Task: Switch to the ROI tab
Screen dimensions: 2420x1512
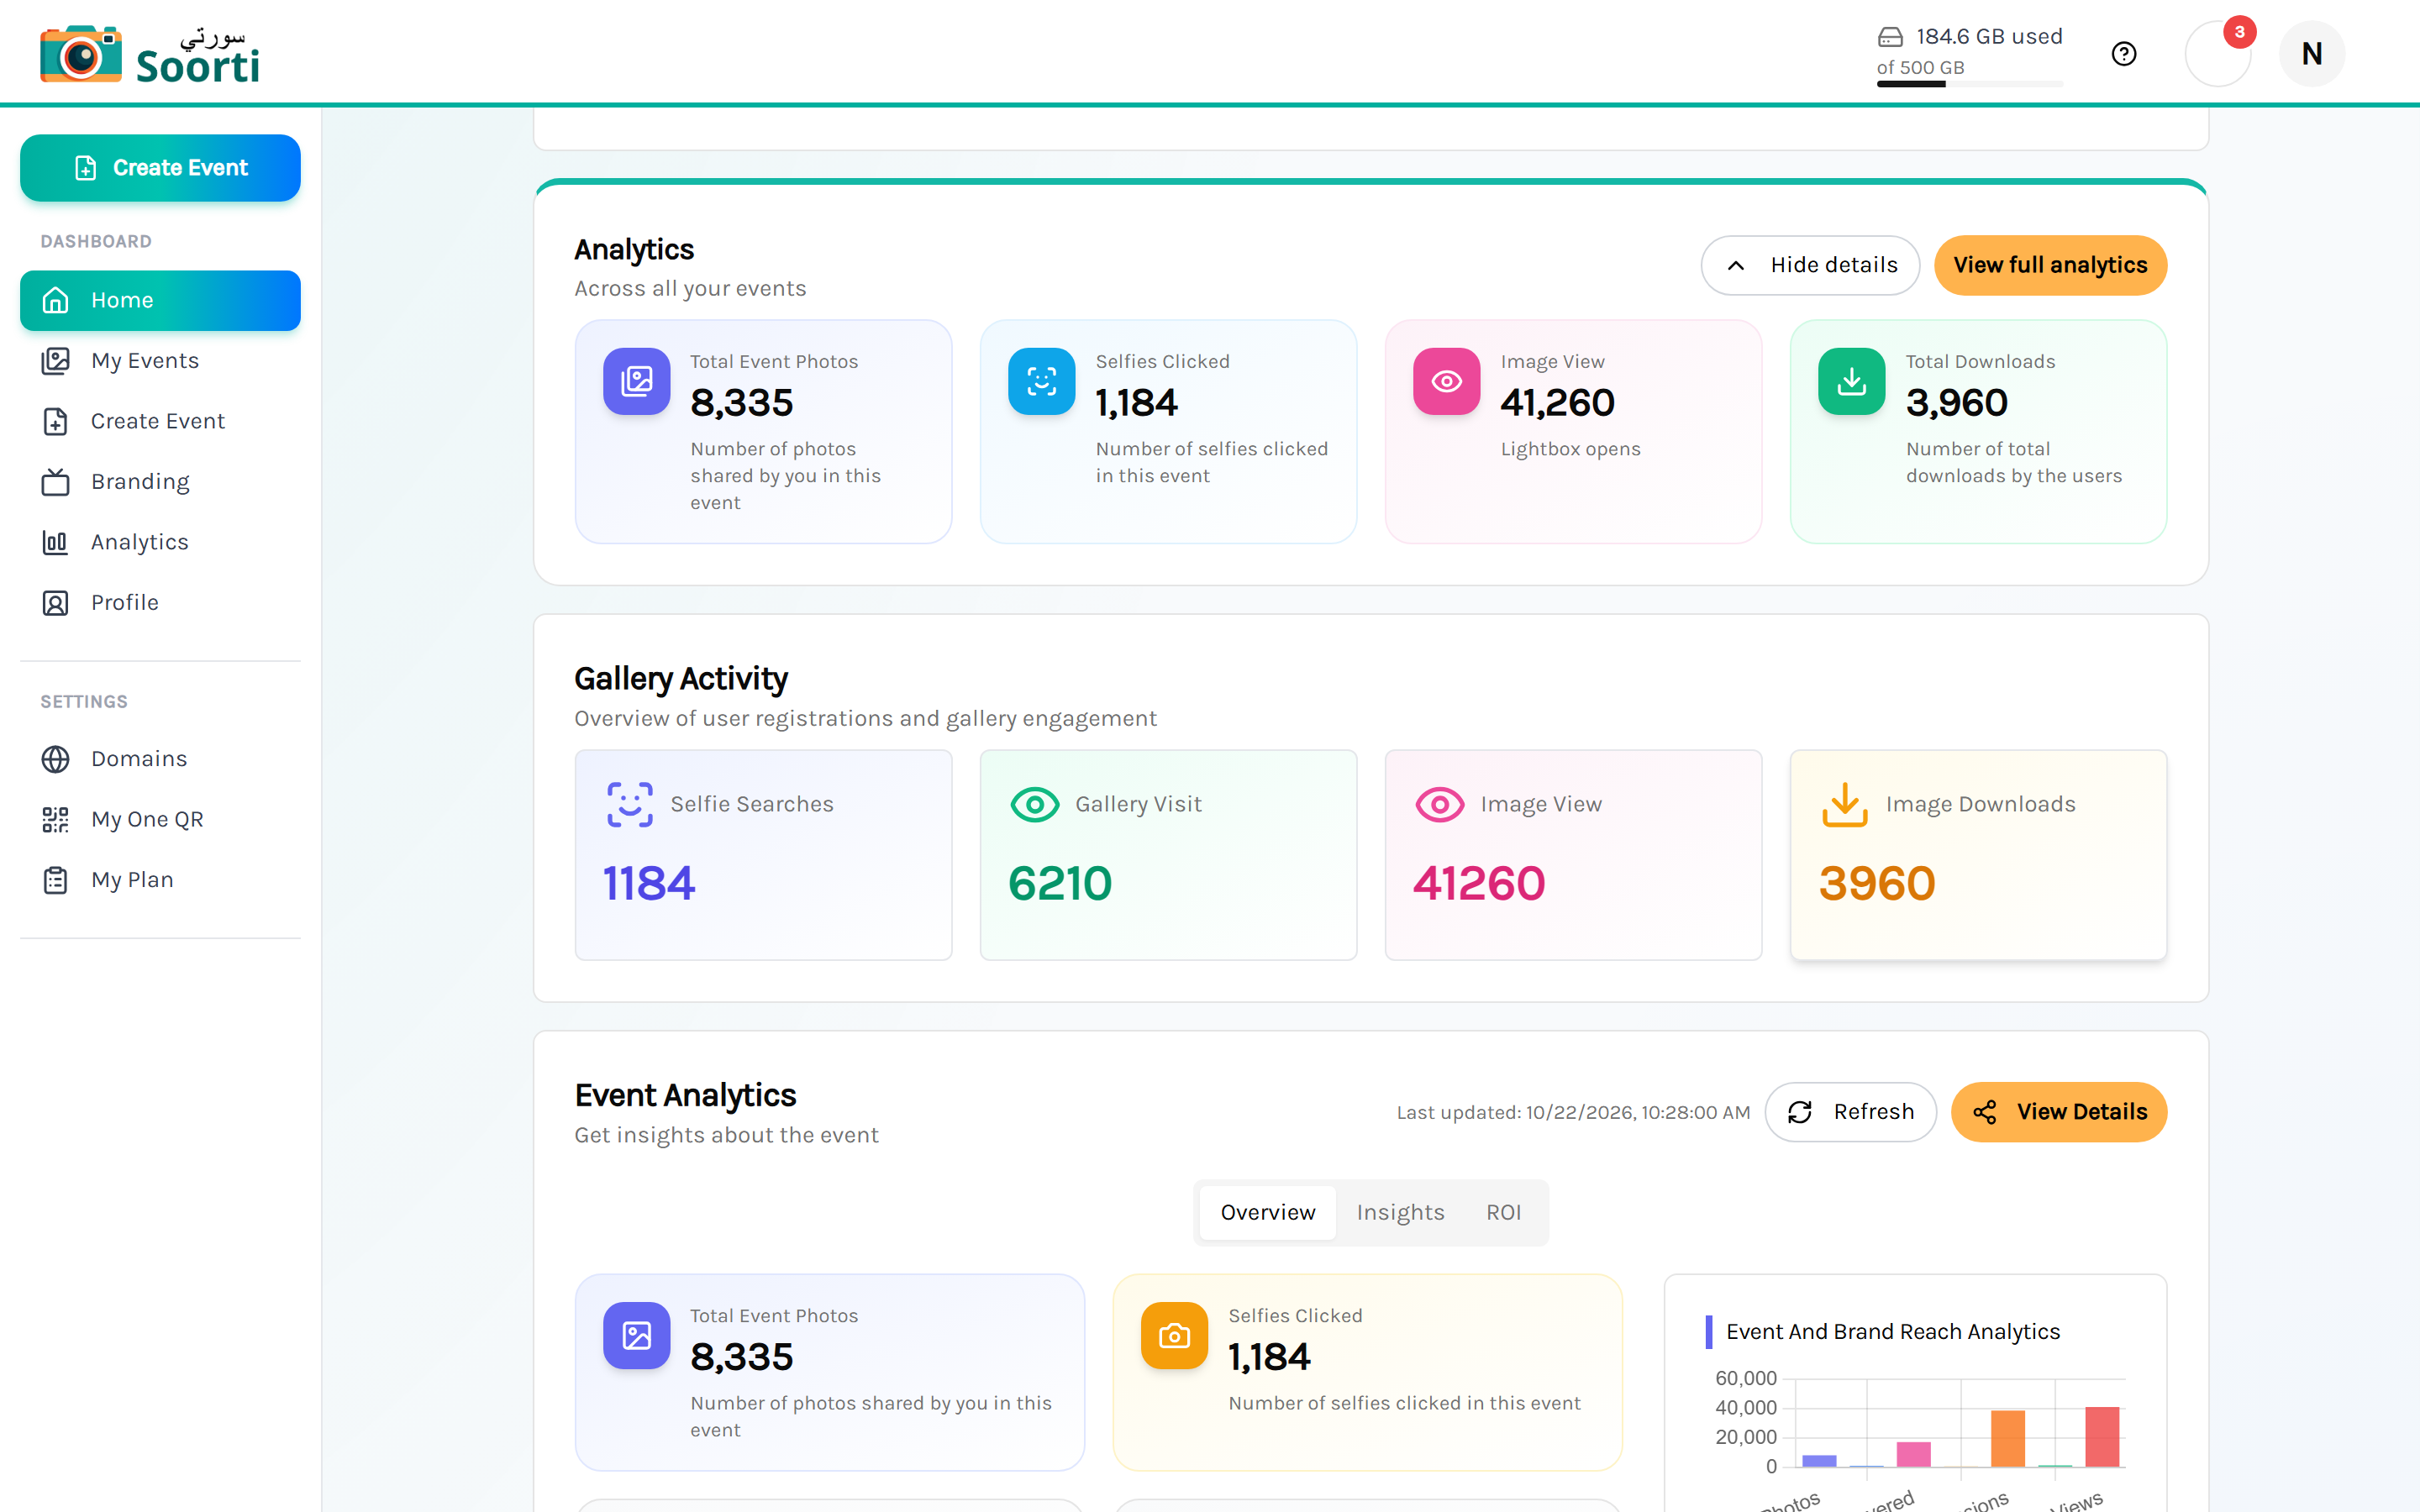Action: 1503,1212
